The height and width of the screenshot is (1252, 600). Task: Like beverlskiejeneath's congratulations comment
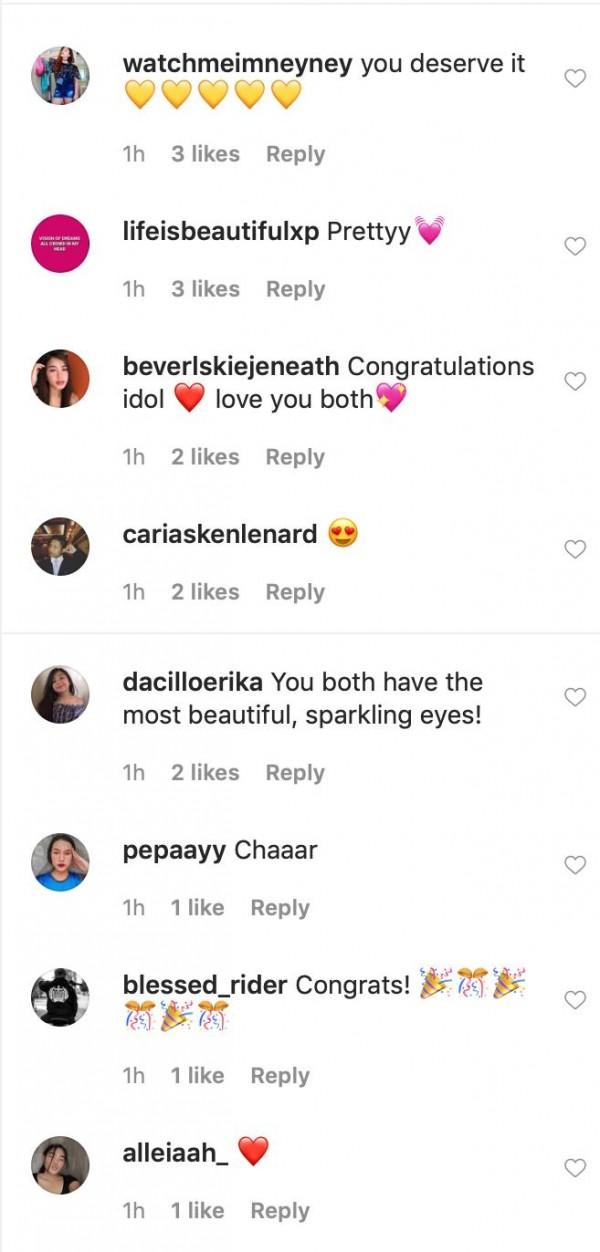tap(575, 381)
